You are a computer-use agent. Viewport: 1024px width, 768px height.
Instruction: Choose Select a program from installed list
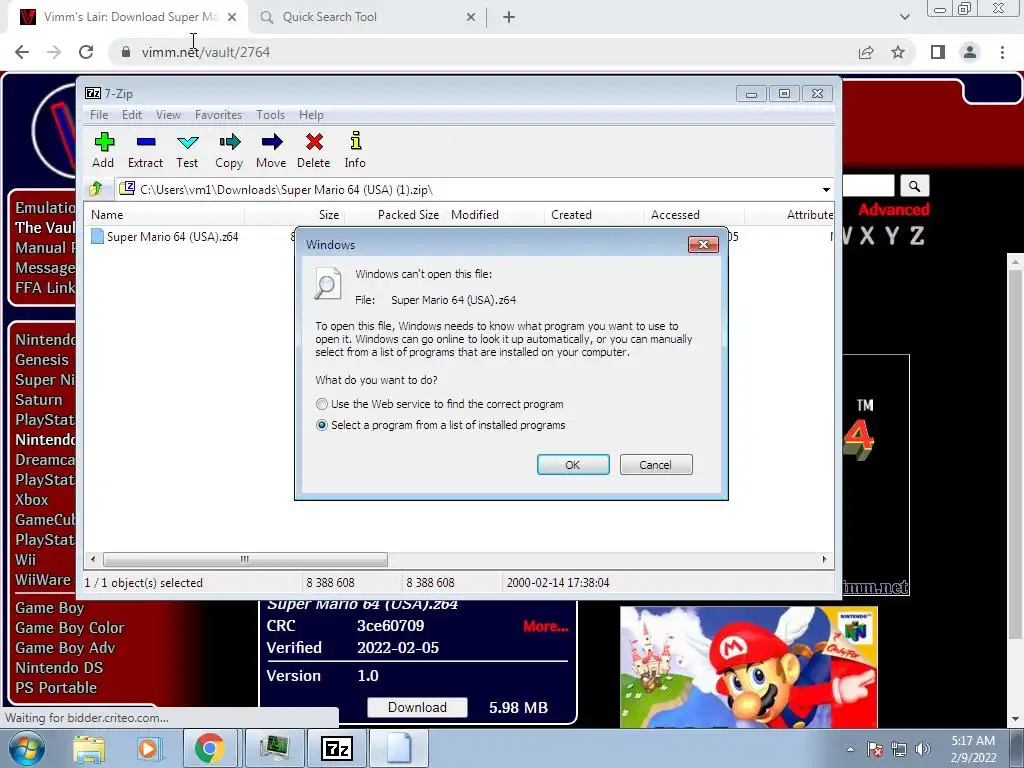[322, 425]
